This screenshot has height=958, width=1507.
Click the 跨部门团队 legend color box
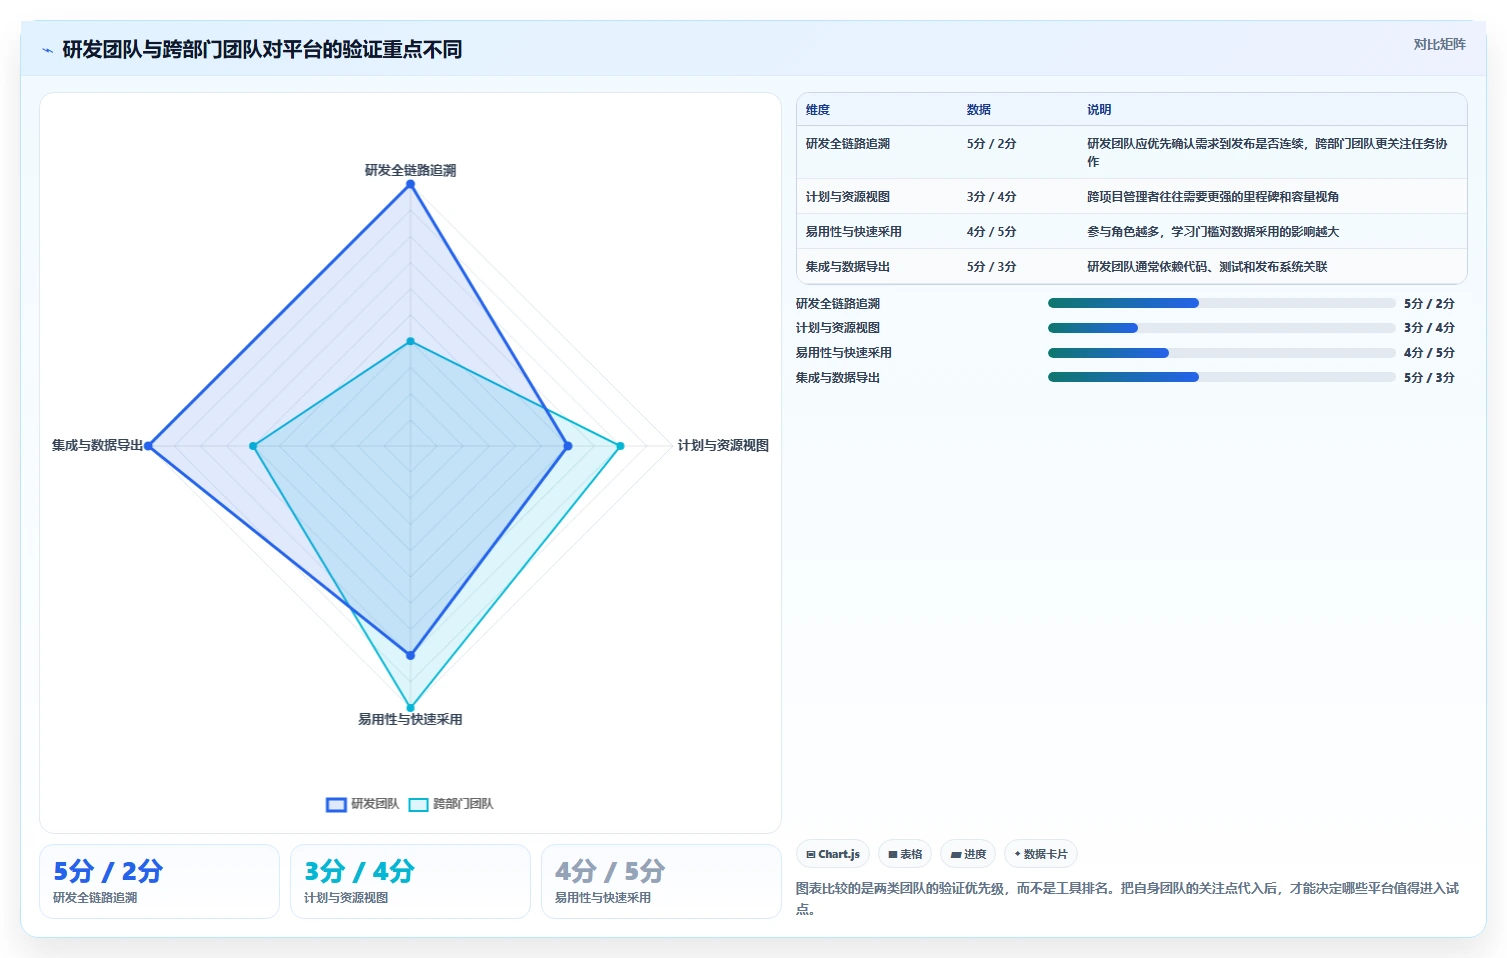point(418,804)
